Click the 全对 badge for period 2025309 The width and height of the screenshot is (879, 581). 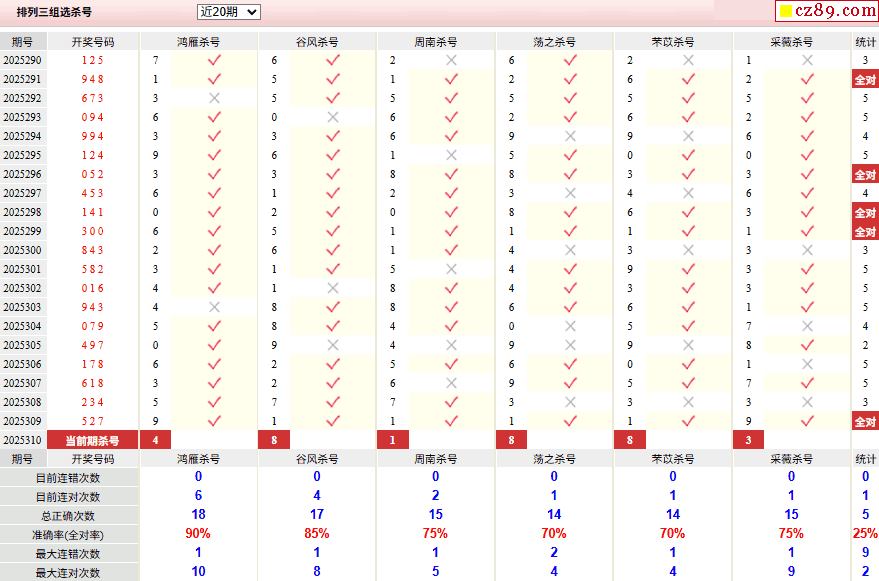click(x=865, y=421)
